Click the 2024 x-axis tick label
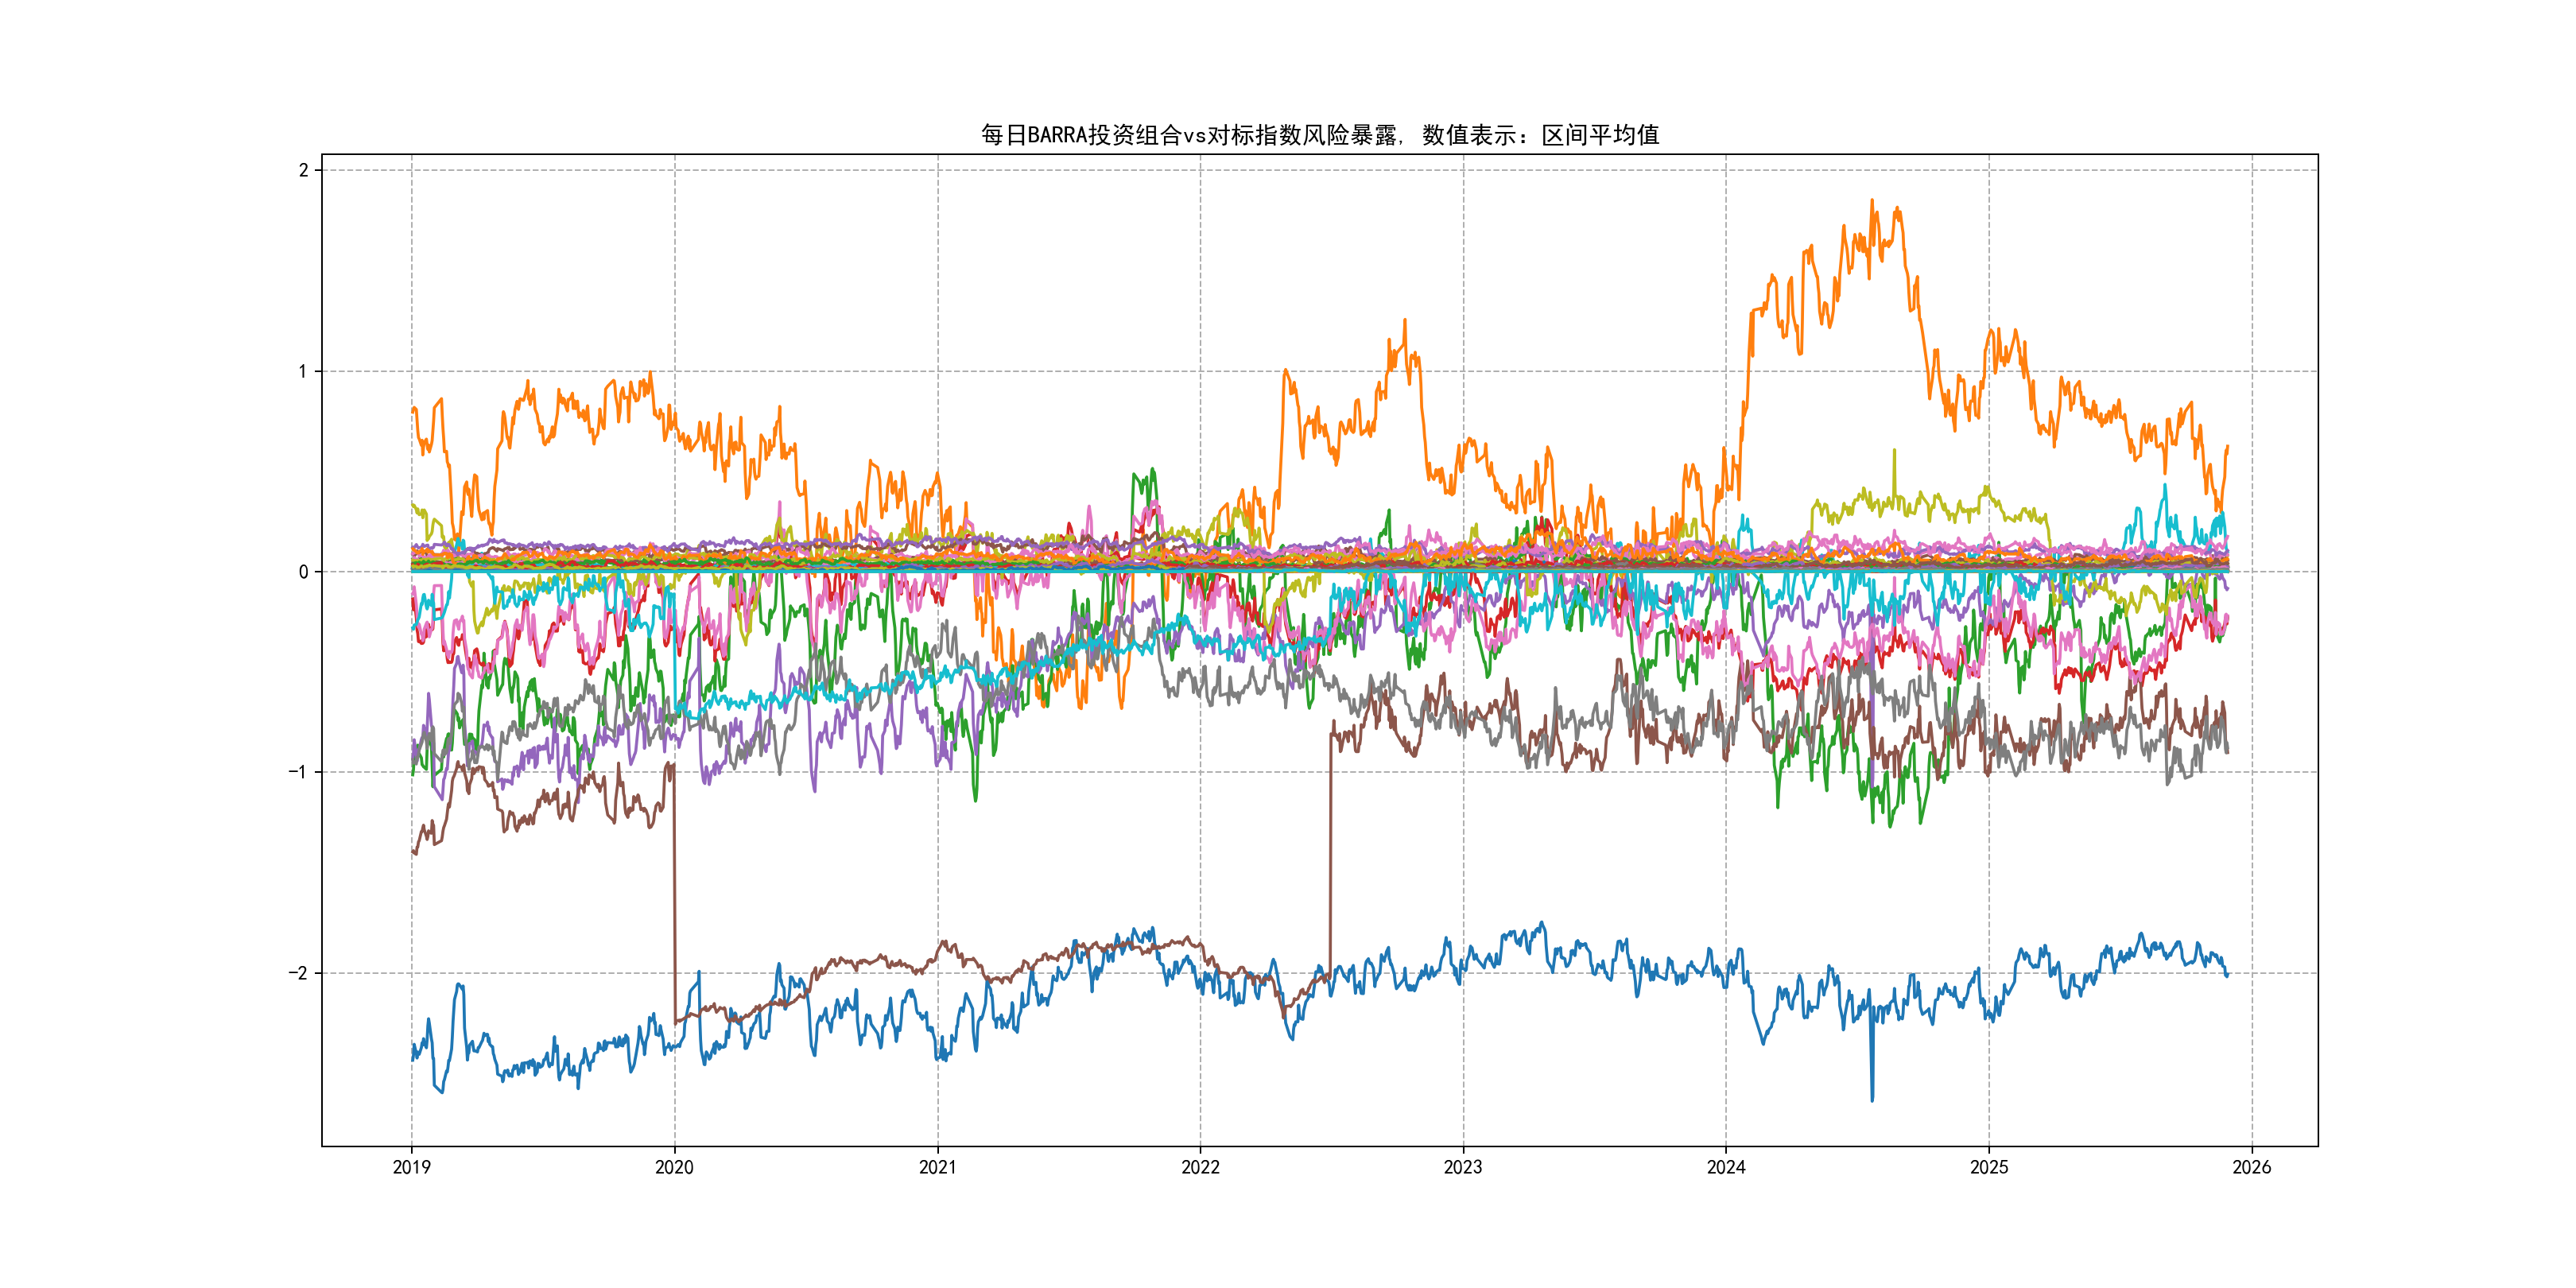This screenshot has width=2576, height=1288. [1726, 1167]
